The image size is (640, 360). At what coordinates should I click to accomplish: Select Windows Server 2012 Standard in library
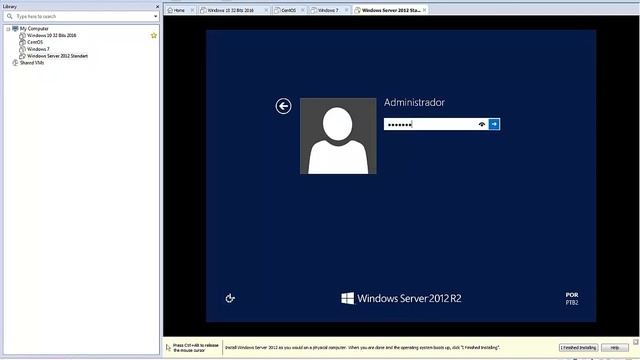pyautogui.click(x=57, y=56)
